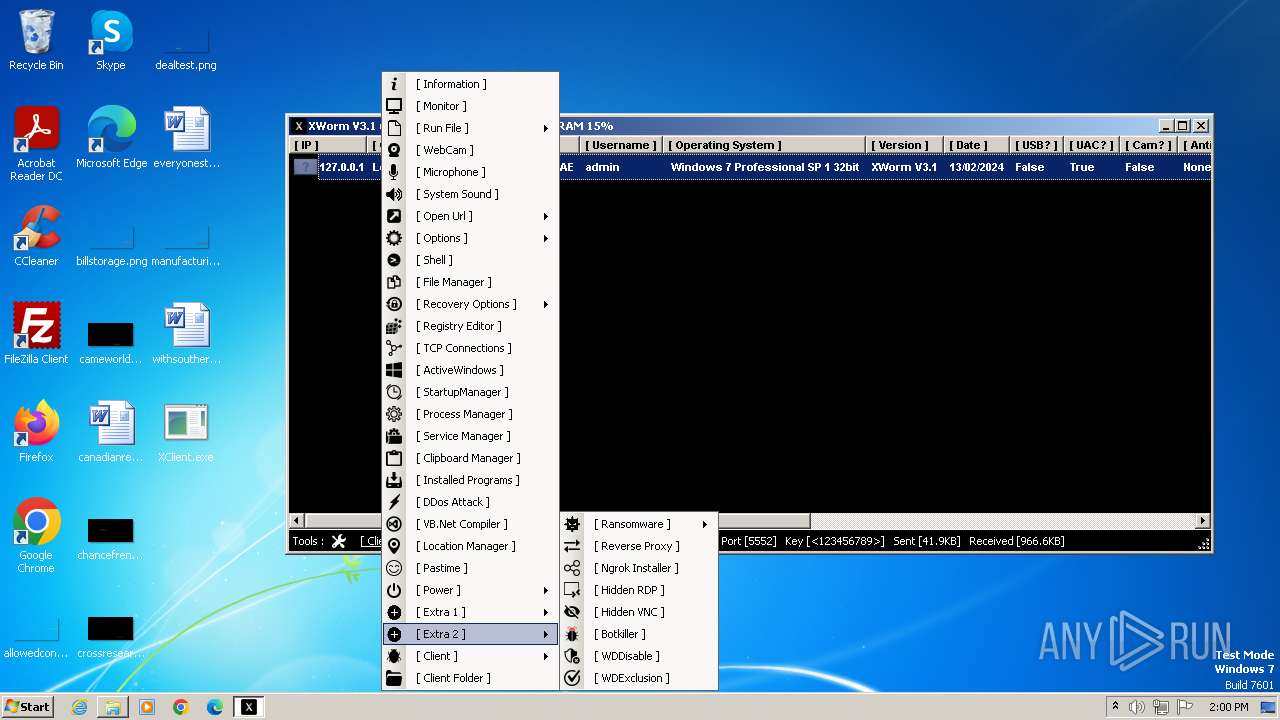1280x720 pixels.
Task: Click the System Sound speaker icon
Action: pos(394,194)
